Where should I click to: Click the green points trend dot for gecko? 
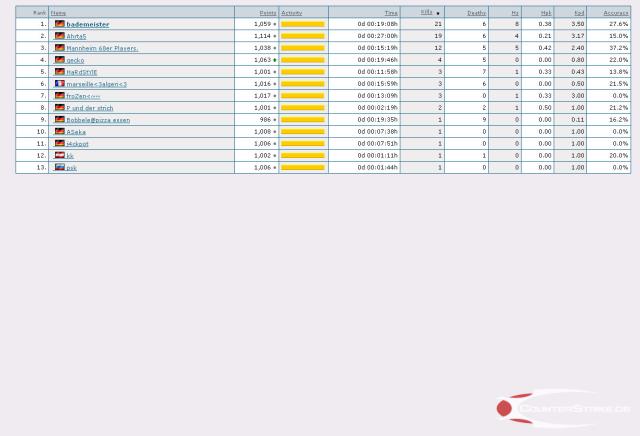coord(275,60)
